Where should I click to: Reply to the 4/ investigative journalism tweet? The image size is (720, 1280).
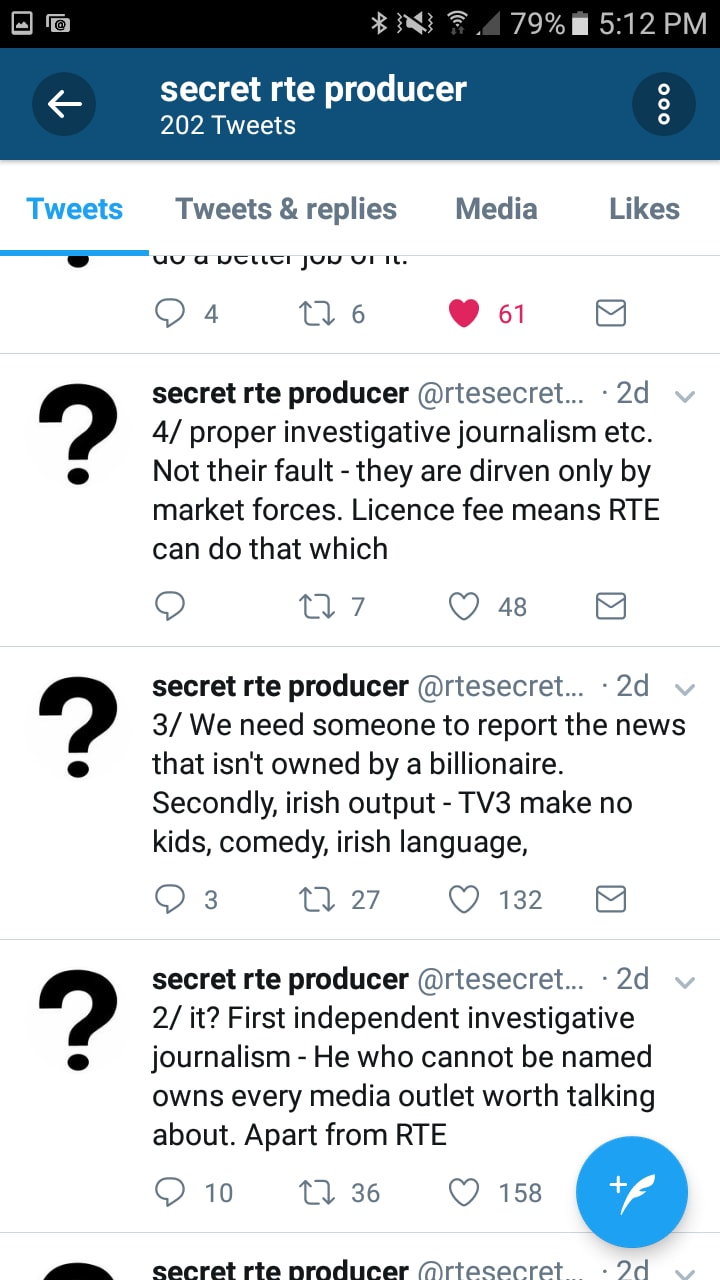pyautogui.click(x=170, y=606)
